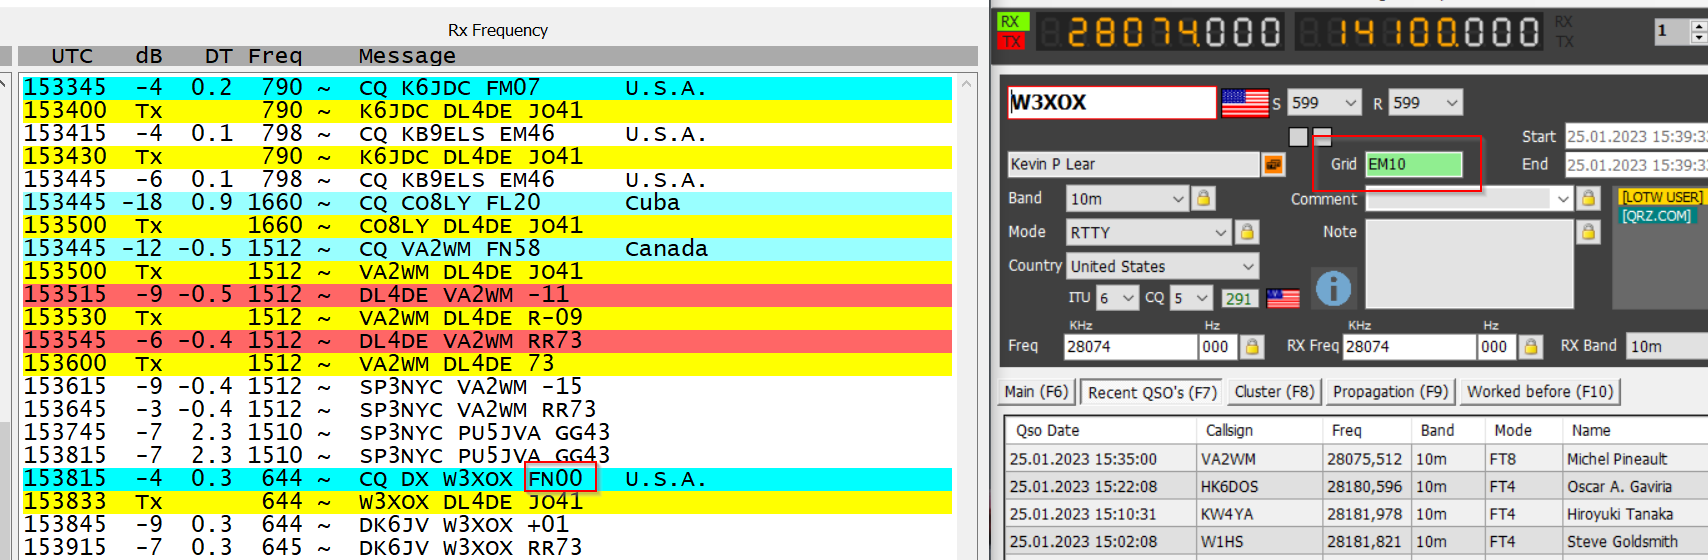Click the green RX indicator
The image size is (1708, 560).
pyautogui.click(x=1012, y=22)
